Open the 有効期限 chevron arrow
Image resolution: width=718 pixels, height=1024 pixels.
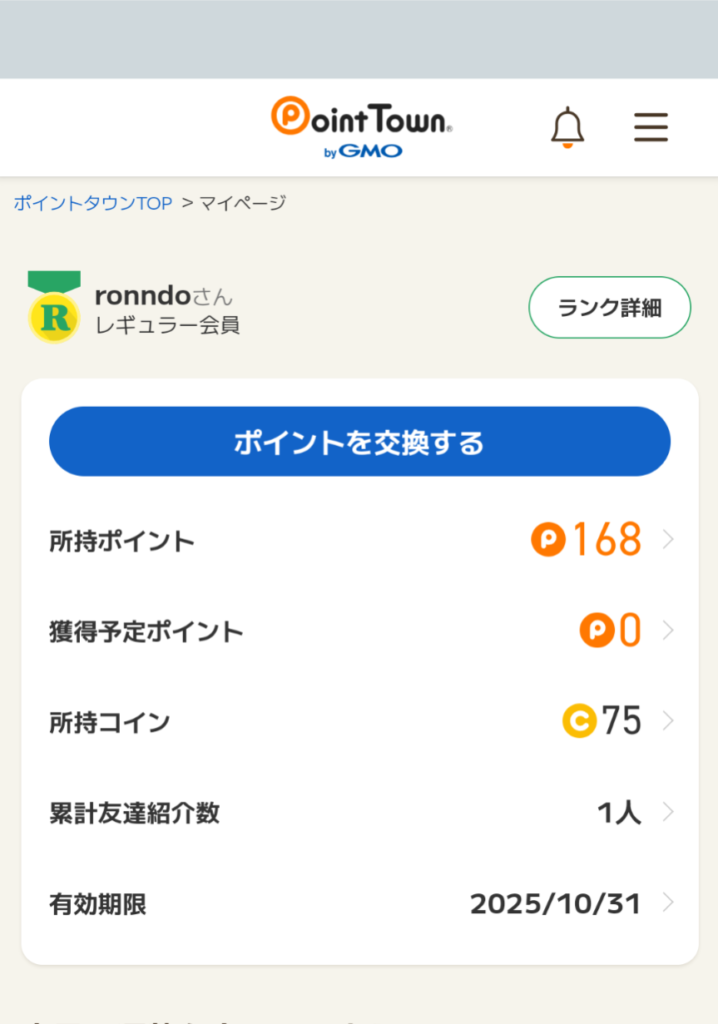(x=668, y=904)
